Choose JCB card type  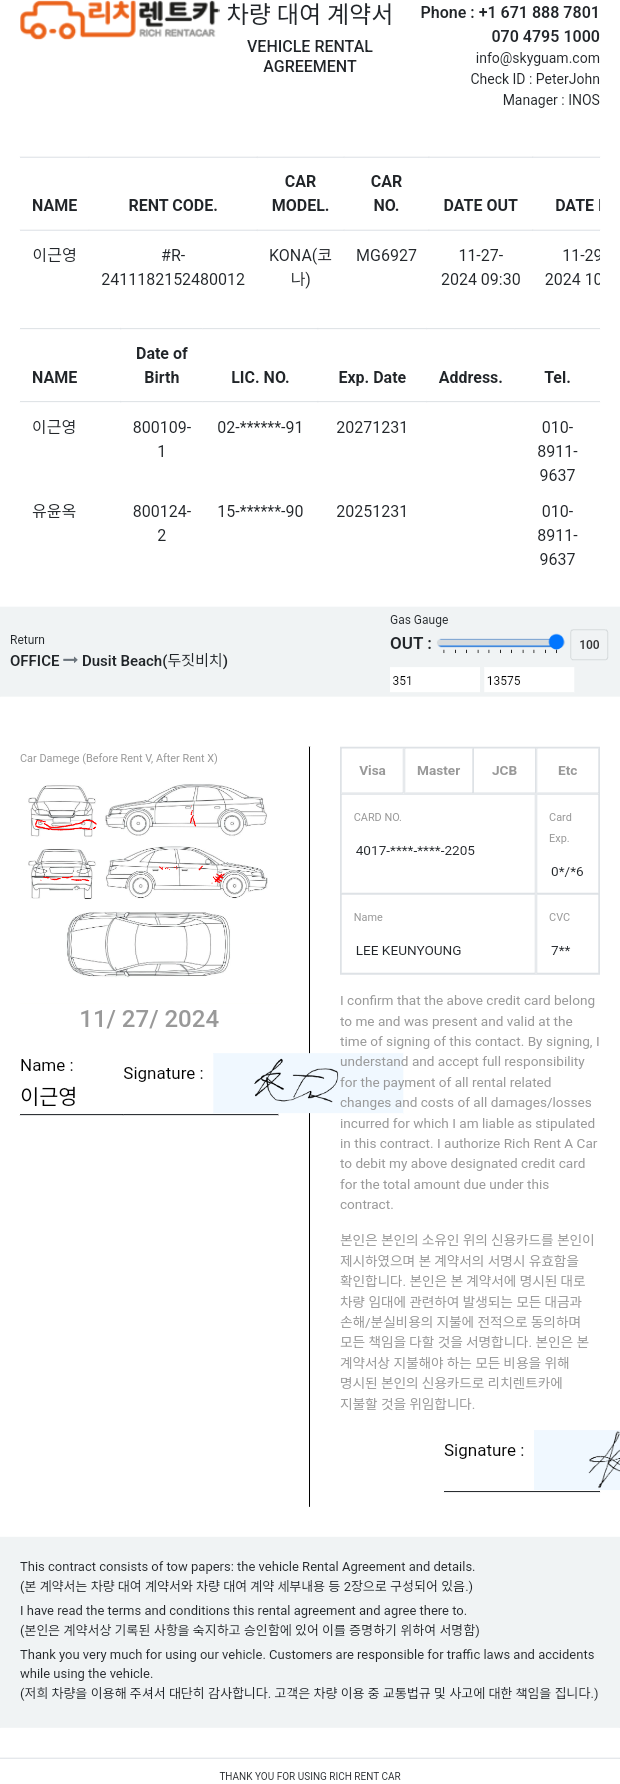504,771
